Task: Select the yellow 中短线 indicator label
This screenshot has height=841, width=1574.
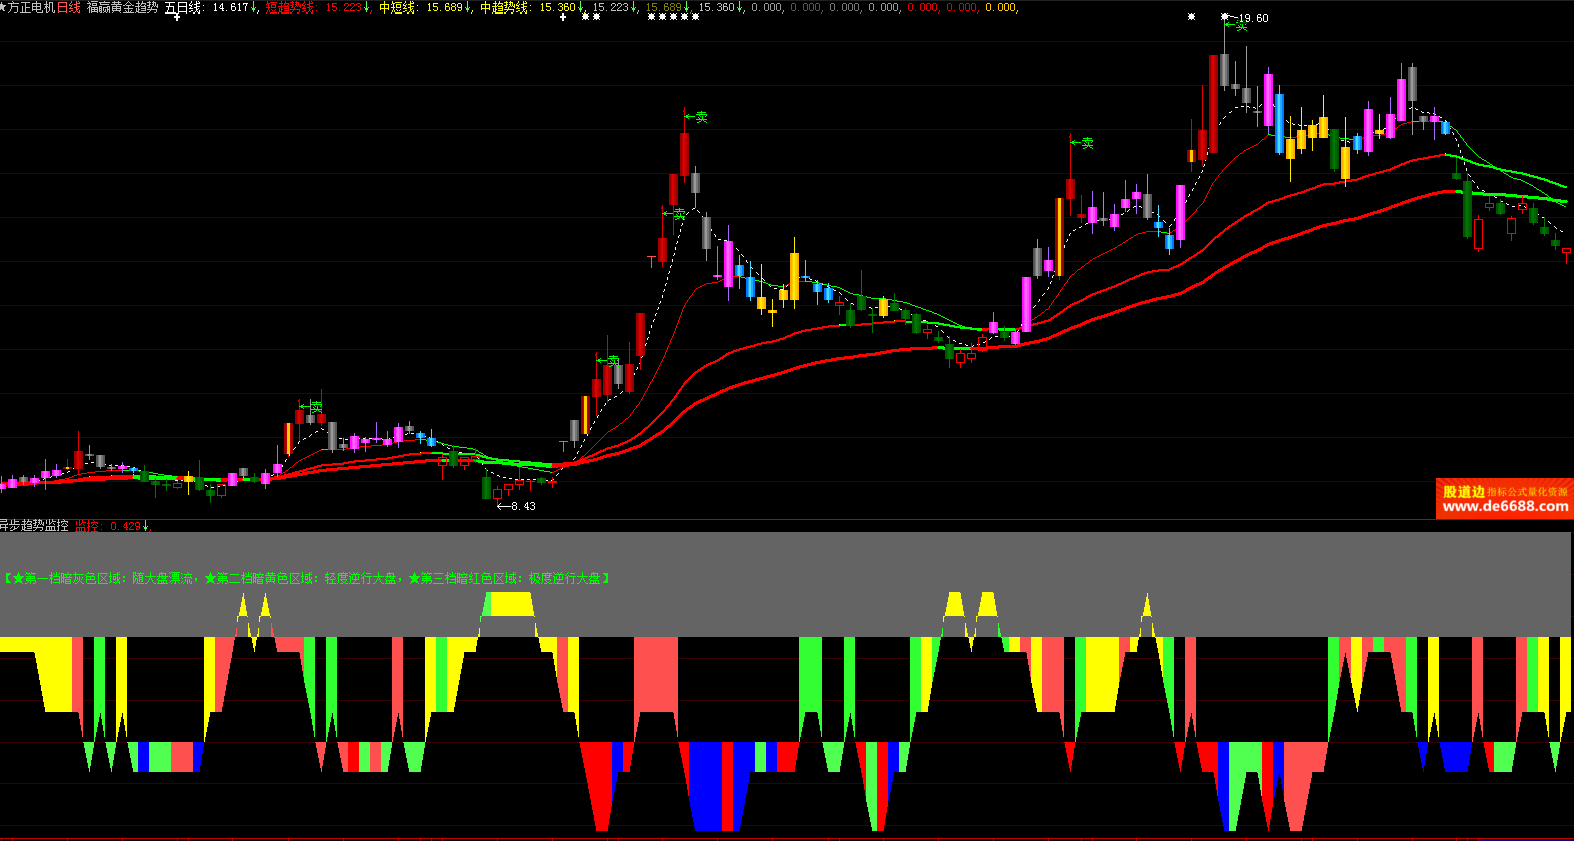Action: pyautogui.click(x=397, y=7)
